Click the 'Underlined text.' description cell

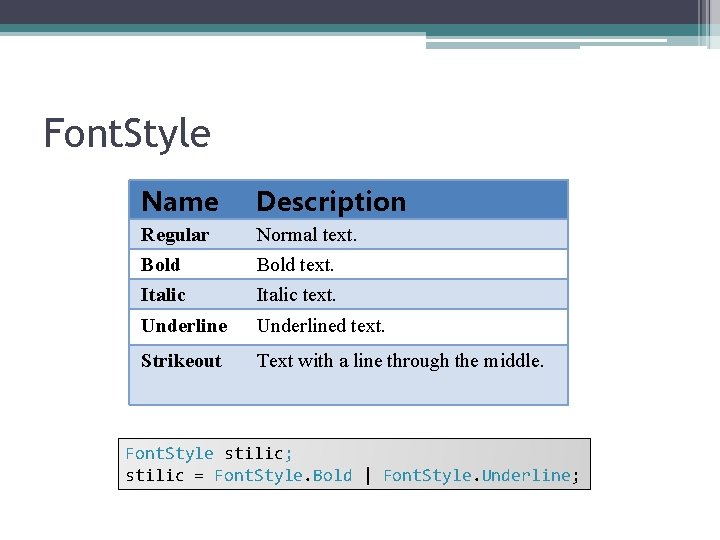(321, 326)
